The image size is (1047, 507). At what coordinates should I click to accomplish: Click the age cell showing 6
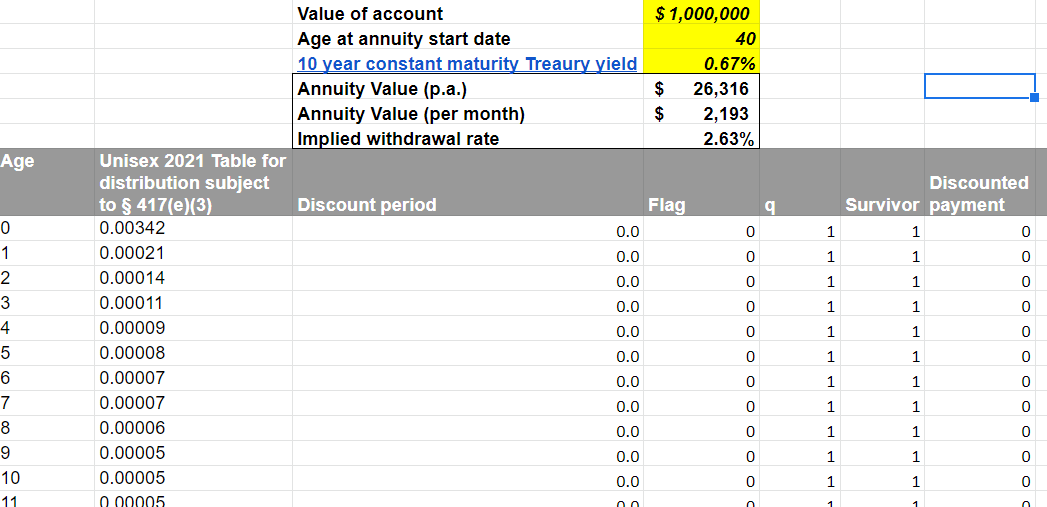tap(47, 378)
